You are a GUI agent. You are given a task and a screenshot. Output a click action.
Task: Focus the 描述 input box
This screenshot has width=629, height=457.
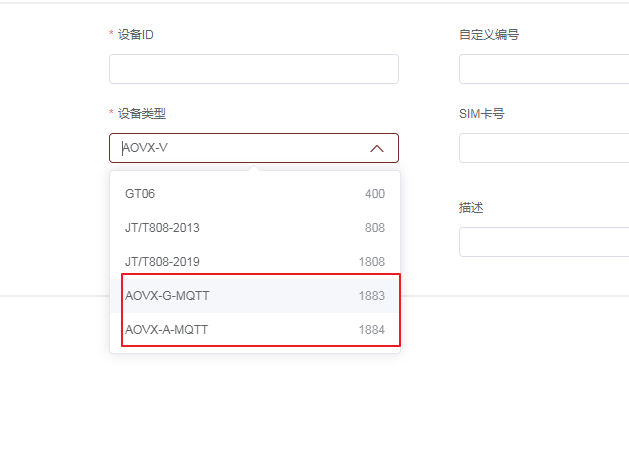[x=543, y=242]
